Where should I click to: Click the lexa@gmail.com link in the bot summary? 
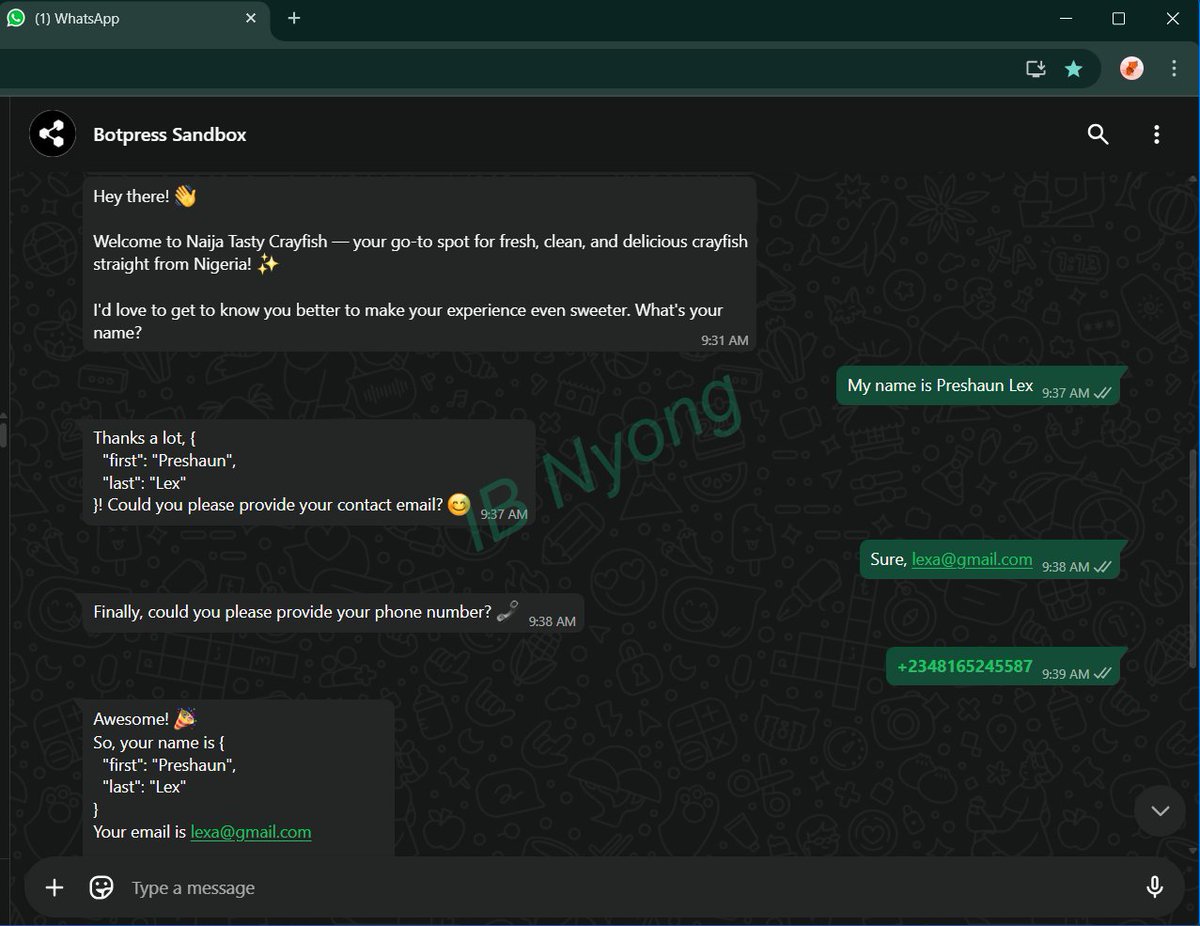tap(250, 831)
